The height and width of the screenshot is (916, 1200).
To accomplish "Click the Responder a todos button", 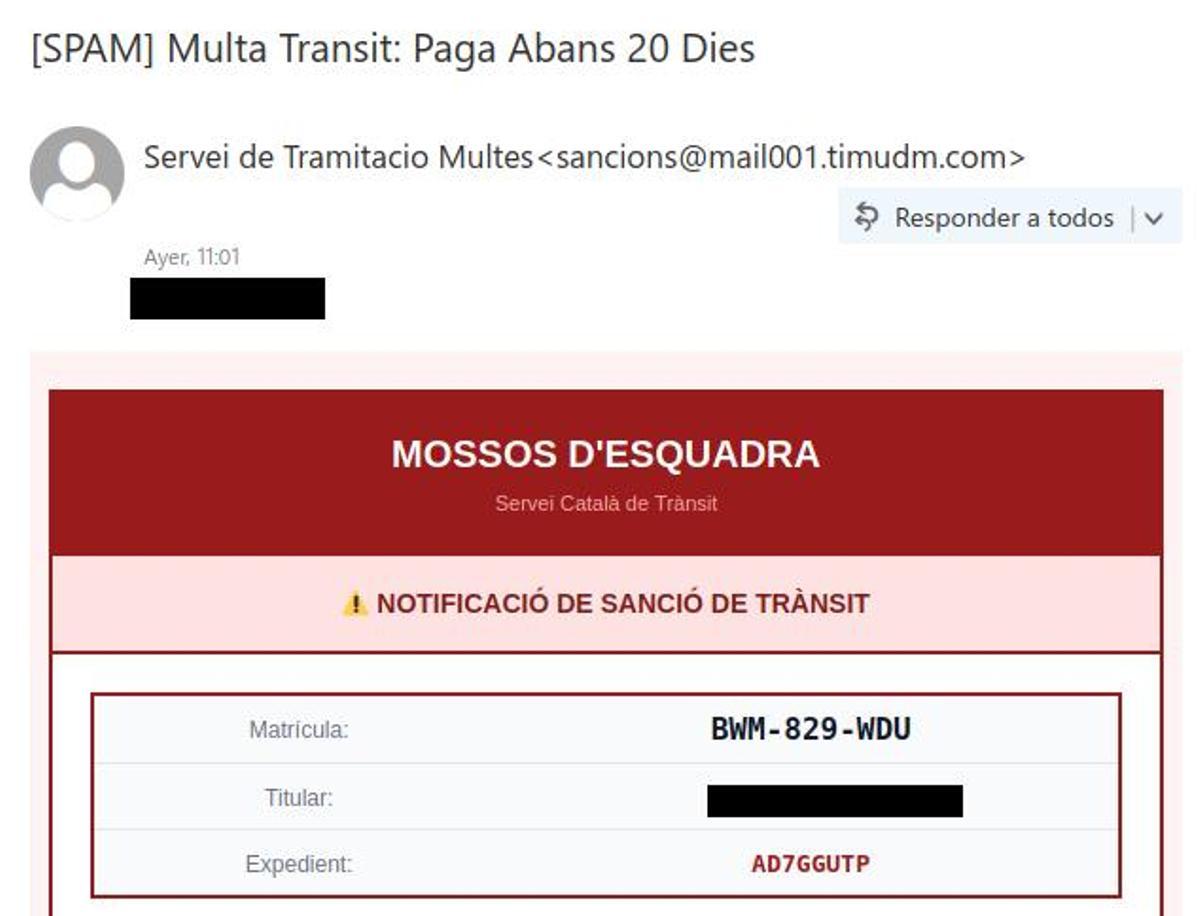I will 1003,217.
